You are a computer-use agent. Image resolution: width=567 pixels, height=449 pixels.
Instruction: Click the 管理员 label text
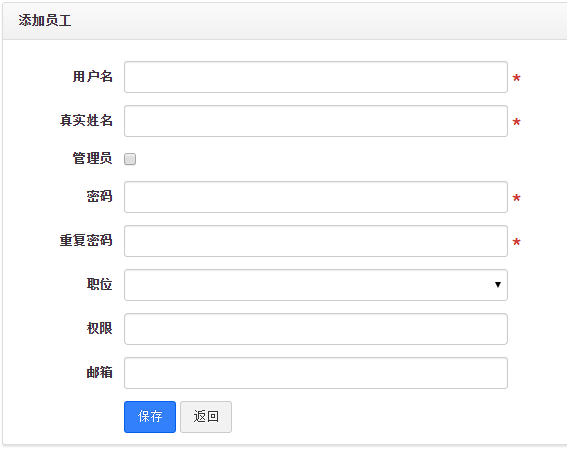[92, 158]
